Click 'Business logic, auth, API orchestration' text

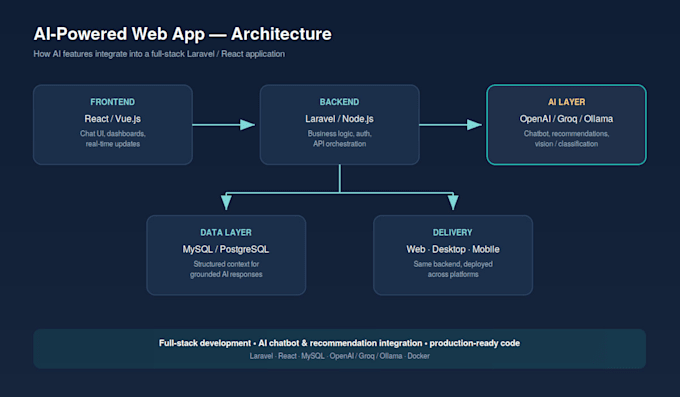(x=340, y=139)
